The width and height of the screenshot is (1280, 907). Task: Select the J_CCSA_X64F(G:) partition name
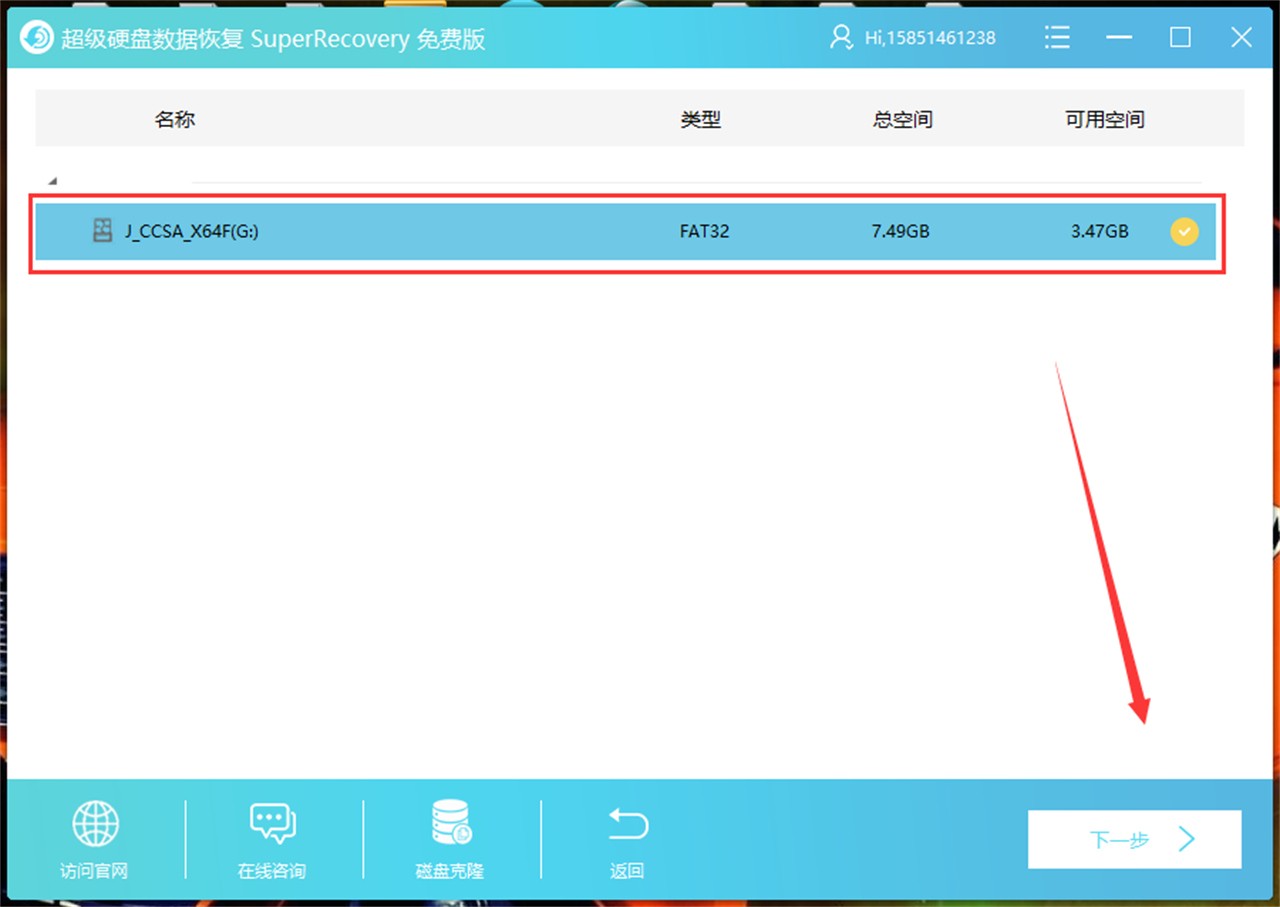click(192, 232)
